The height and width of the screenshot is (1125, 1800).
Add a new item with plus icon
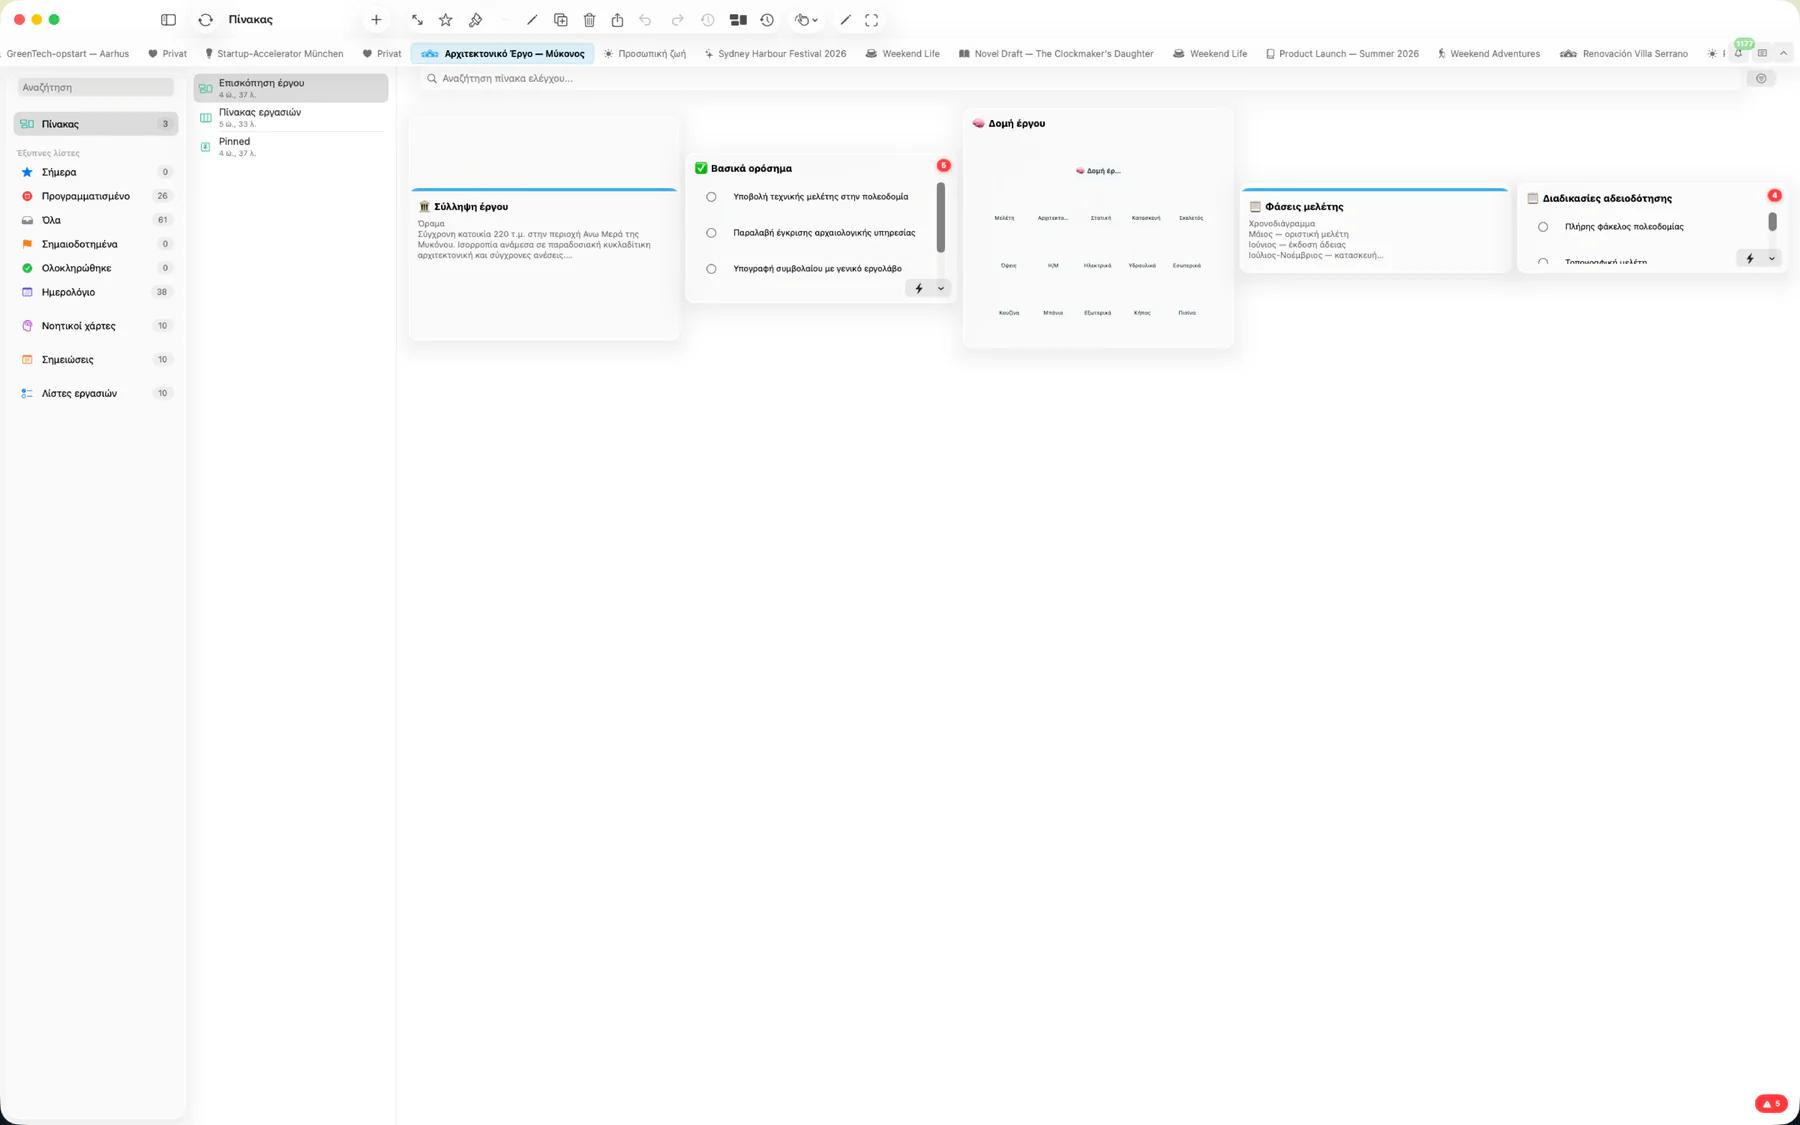(x=376, y=20)
